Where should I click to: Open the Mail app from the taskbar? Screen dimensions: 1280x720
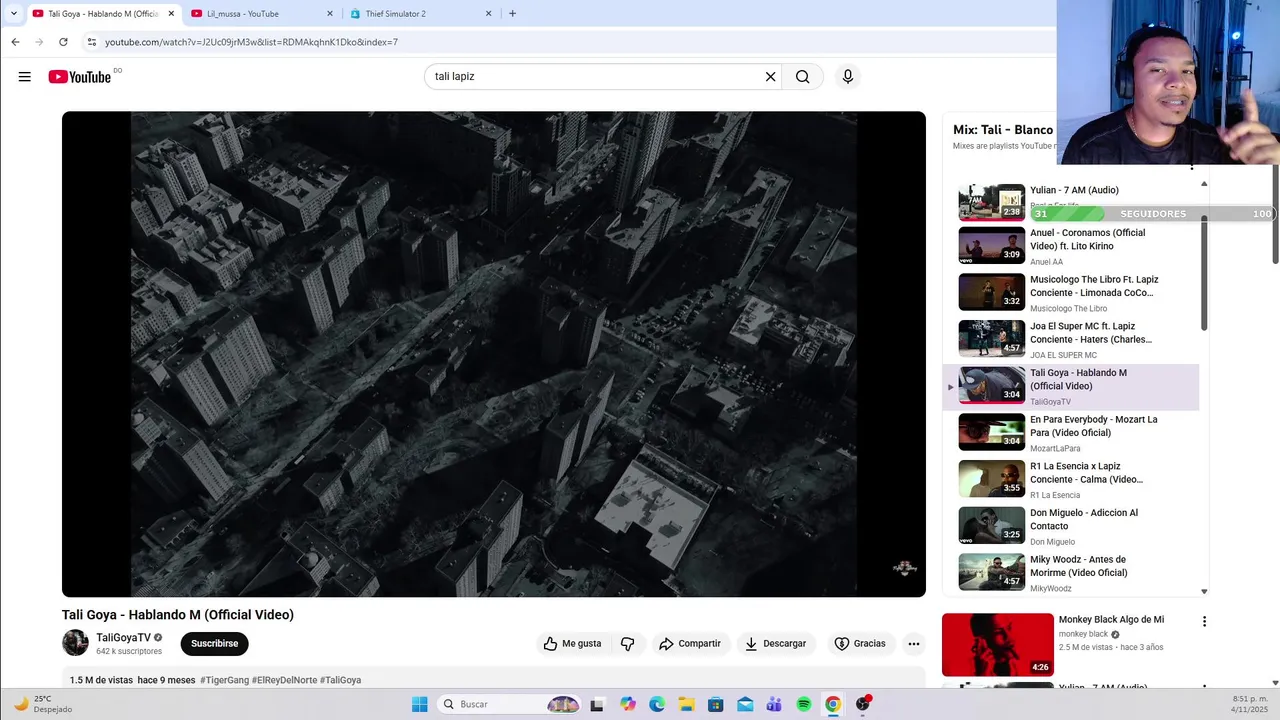745,704
